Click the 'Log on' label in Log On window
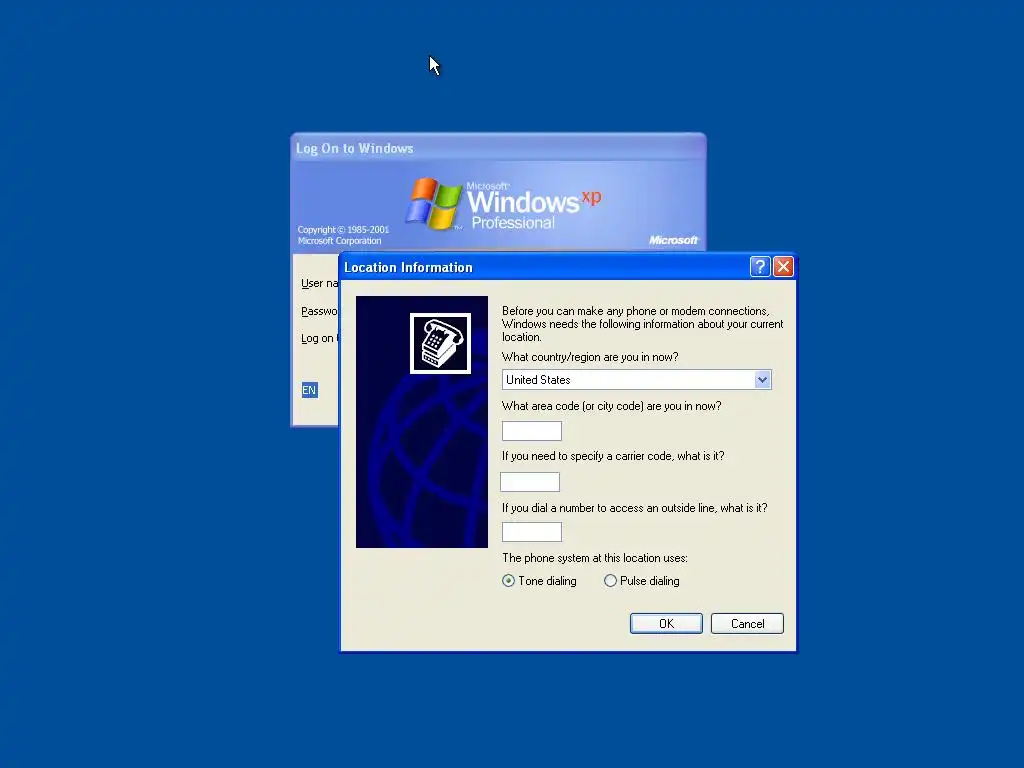The height and width of the screenshot is (768, 1024). (319, 338)
